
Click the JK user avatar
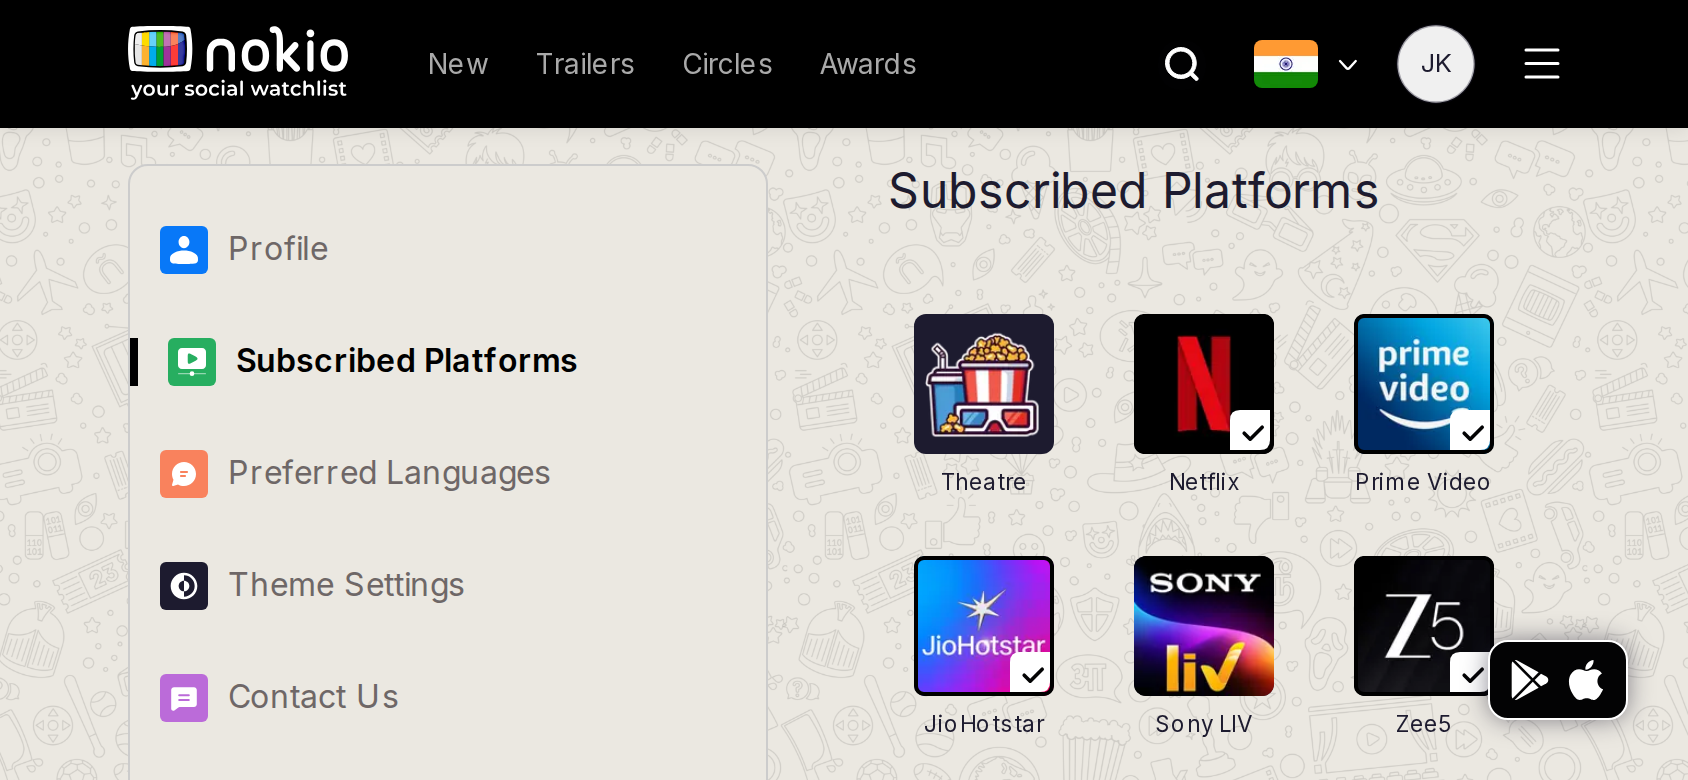1435,64
